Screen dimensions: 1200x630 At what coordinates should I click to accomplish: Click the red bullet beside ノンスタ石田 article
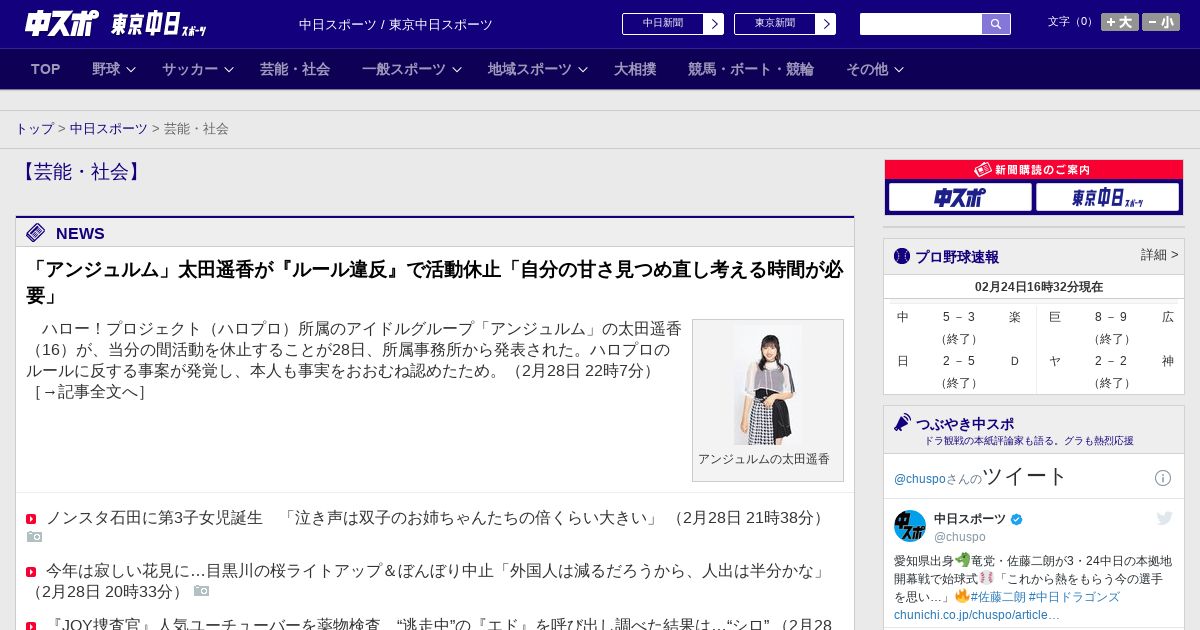coord(31,519)
